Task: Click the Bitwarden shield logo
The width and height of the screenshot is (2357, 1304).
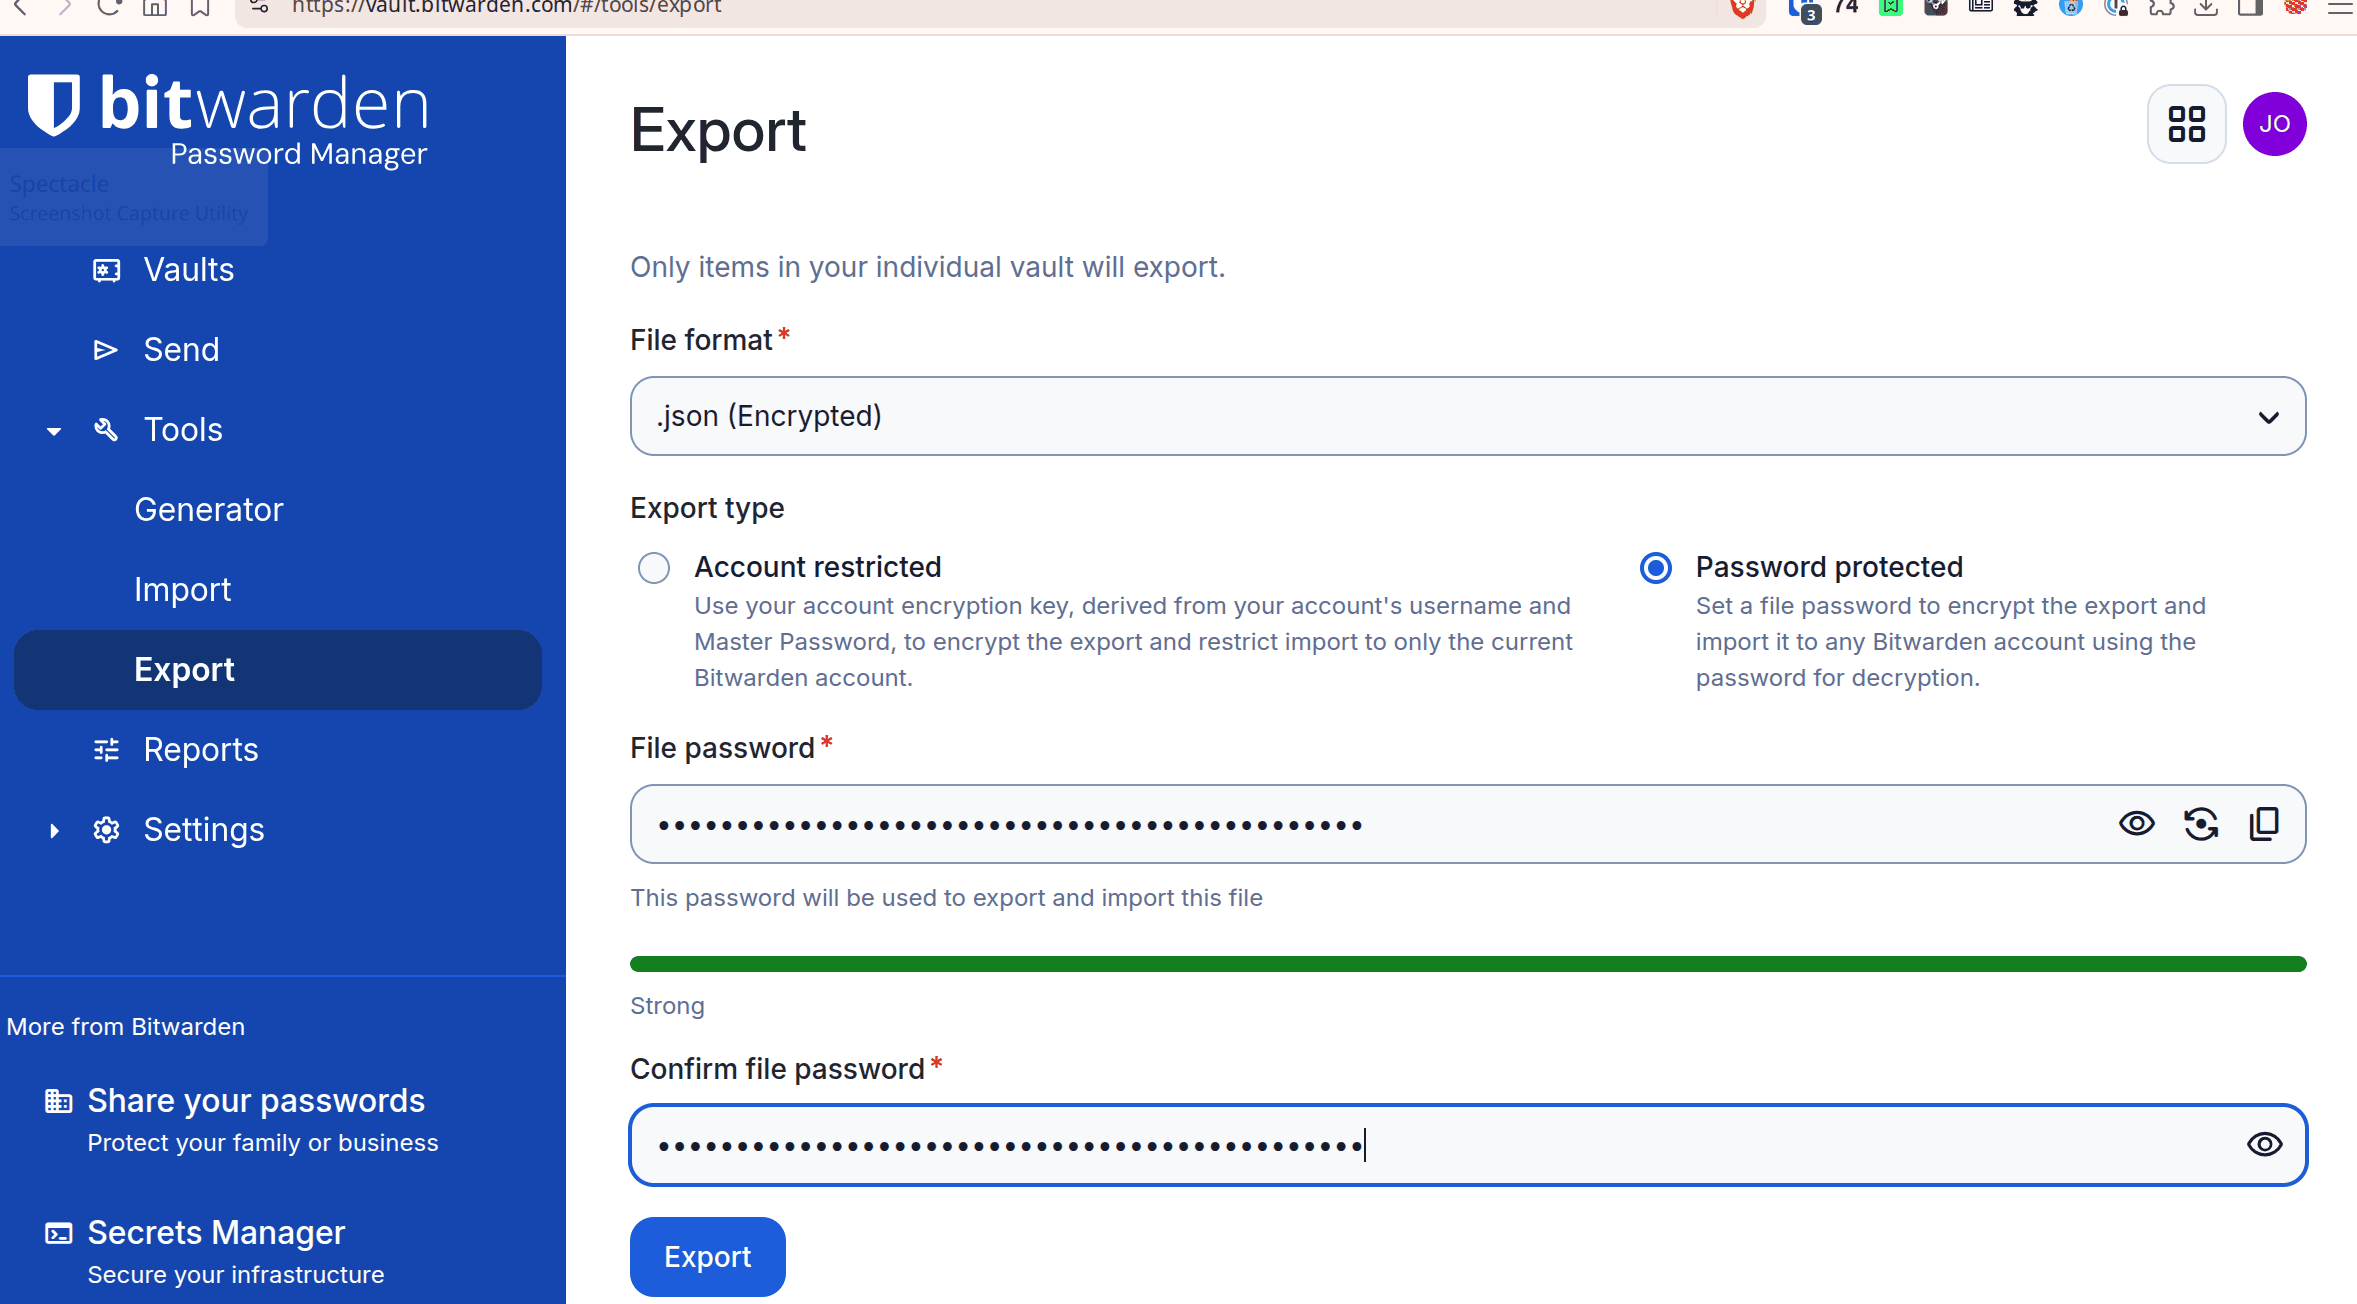Action: [53, 104]
